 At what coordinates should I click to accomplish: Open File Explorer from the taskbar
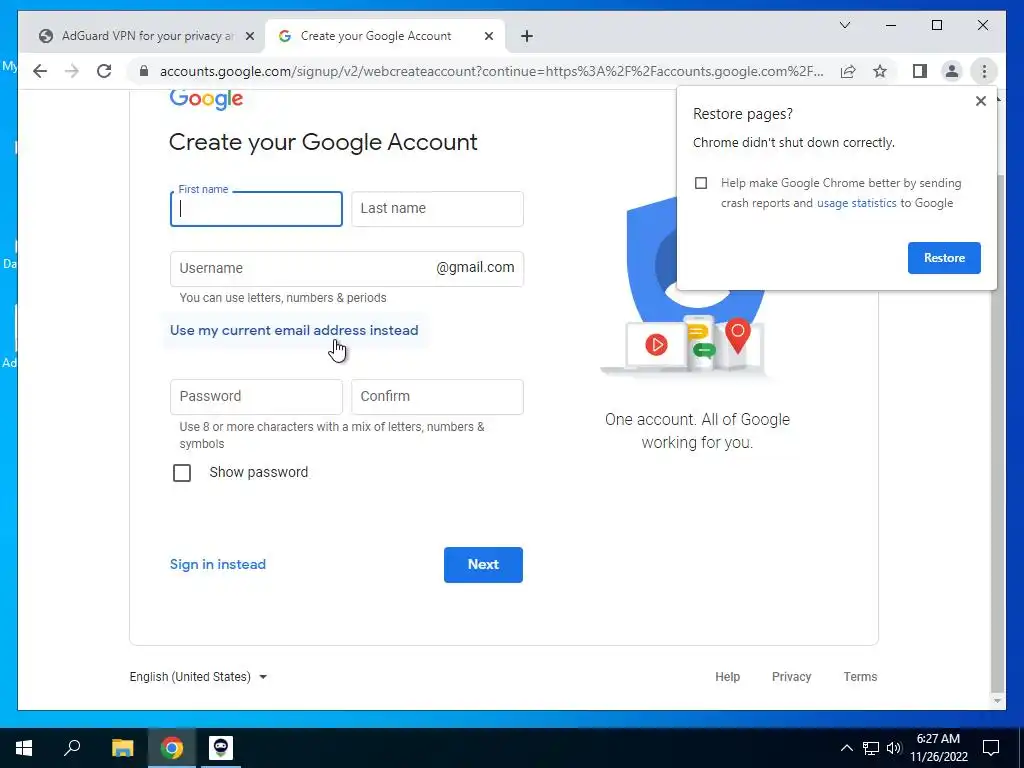pyautogui.click(x=122, y=748)
